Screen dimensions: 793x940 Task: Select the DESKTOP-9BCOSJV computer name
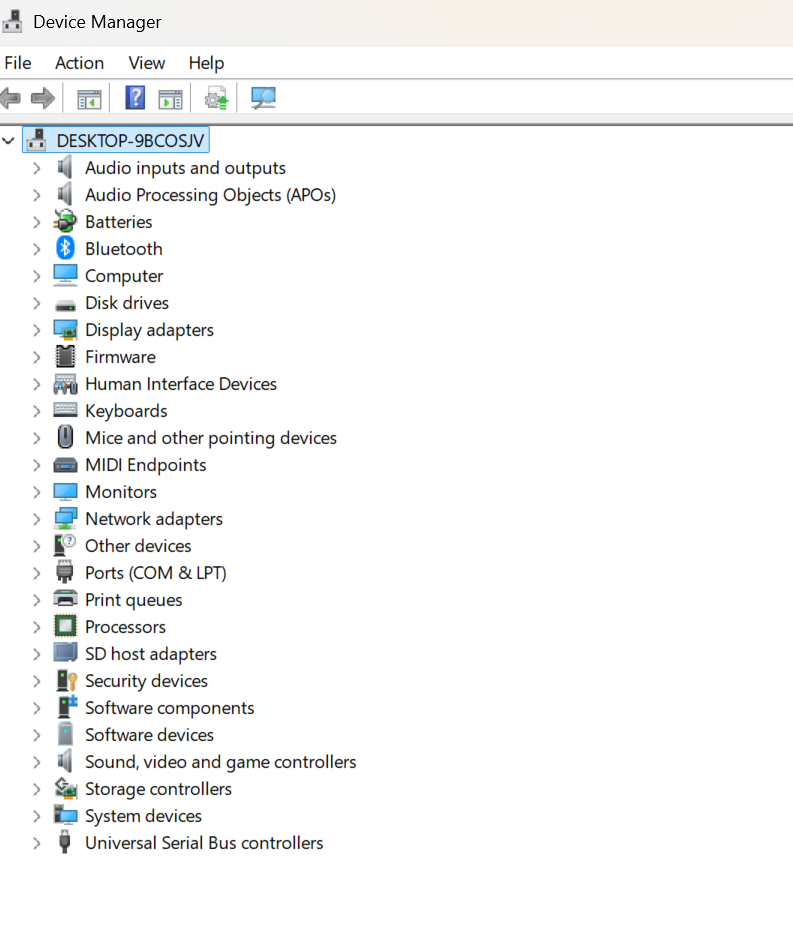coord(130,141)
